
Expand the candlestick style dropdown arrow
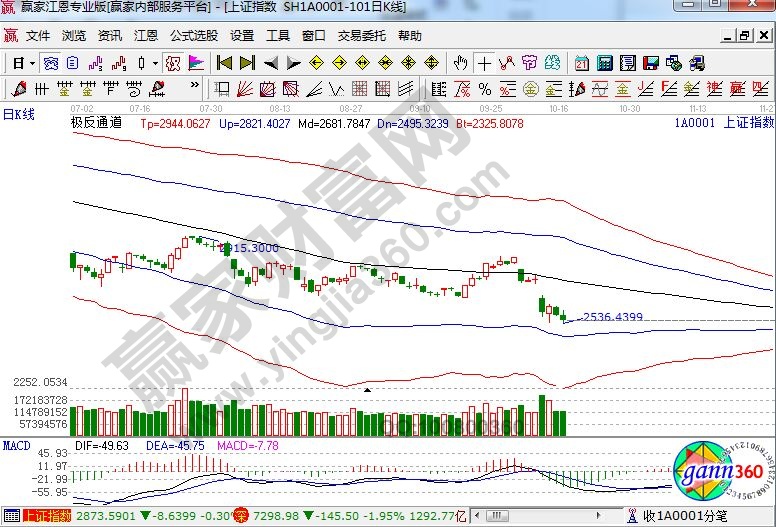[x=155, y=62]
